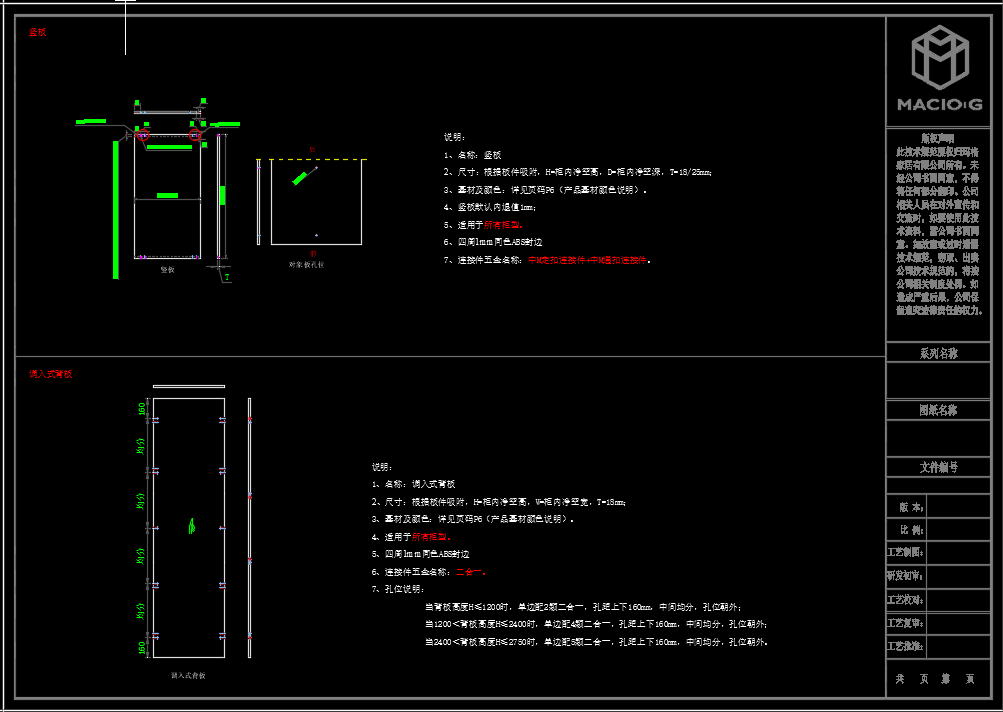Screen dimensions: 1003x712
Task: Select the right red circle hole marker
Action: (x=195, y=134)
